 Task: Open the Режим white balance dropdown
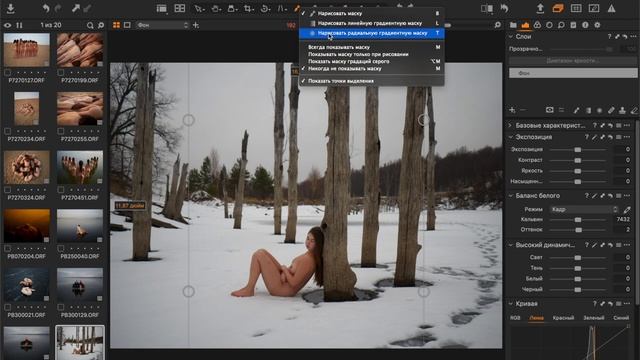(x=584, y=209)
